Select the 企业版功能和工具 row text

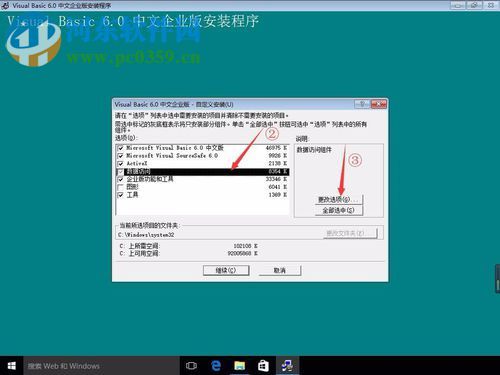[x=150, y=179]
